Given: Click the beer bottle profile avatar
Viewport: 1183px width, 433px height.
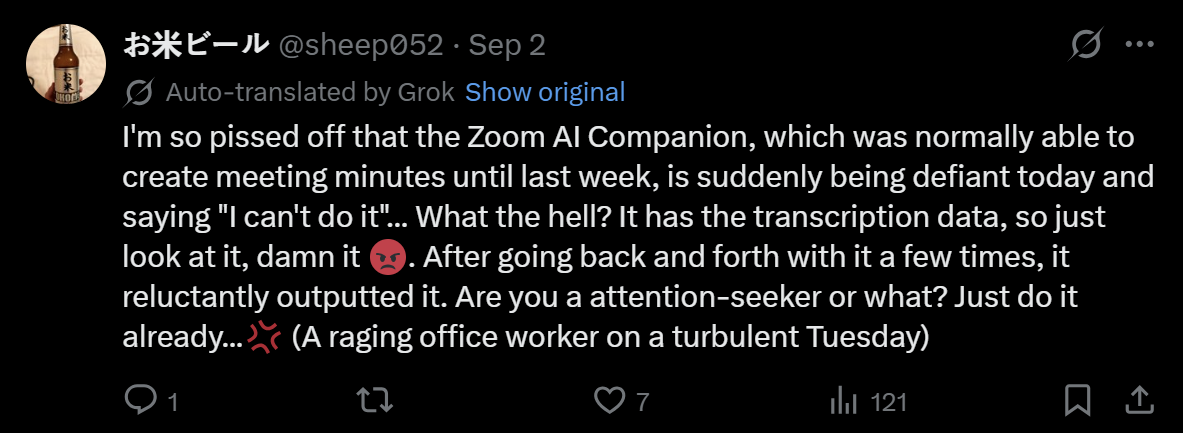Looking at the screenshot, I should (65, 65).
